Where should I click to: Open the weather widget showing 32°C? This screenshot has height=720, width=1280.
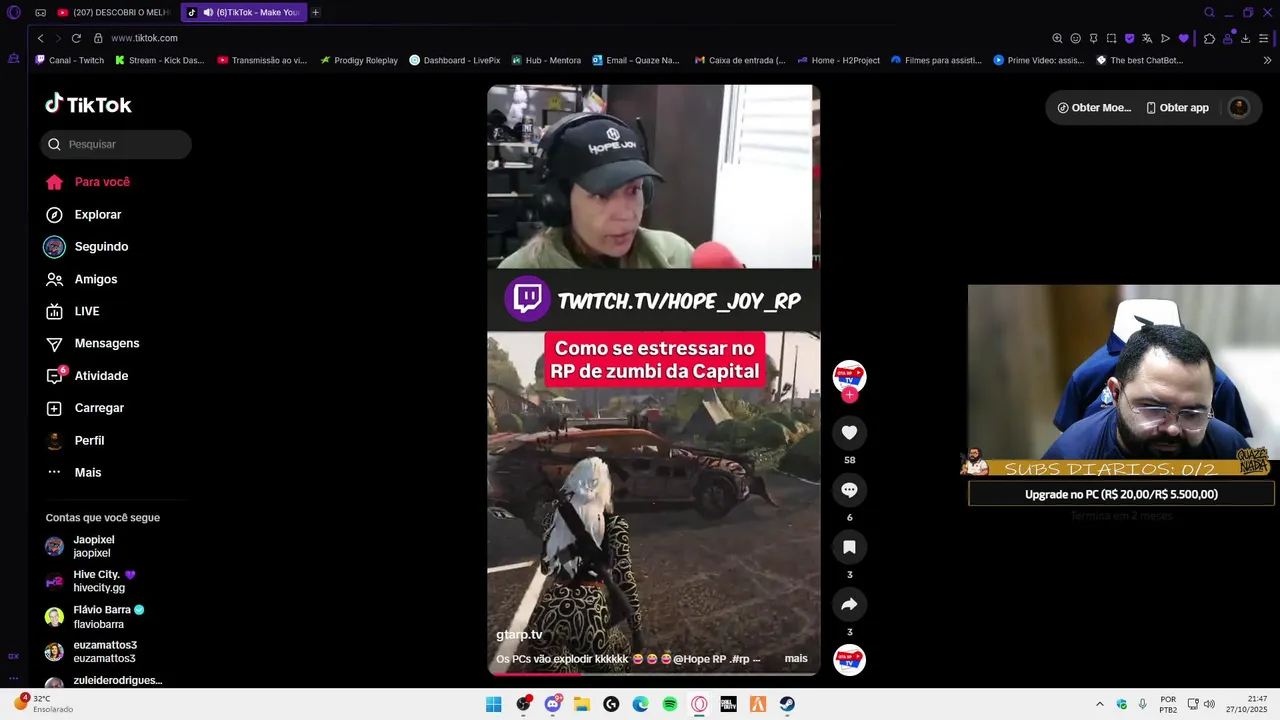(x=43, y=703)
